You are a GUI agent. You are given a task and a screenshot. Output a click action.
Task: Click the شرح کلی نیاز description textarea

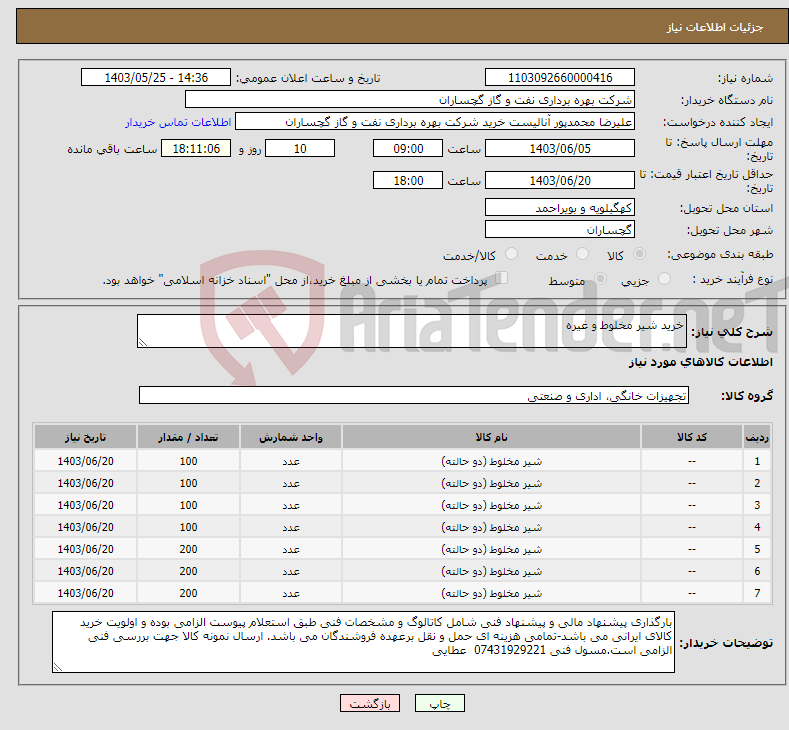(x=412, y=331)
